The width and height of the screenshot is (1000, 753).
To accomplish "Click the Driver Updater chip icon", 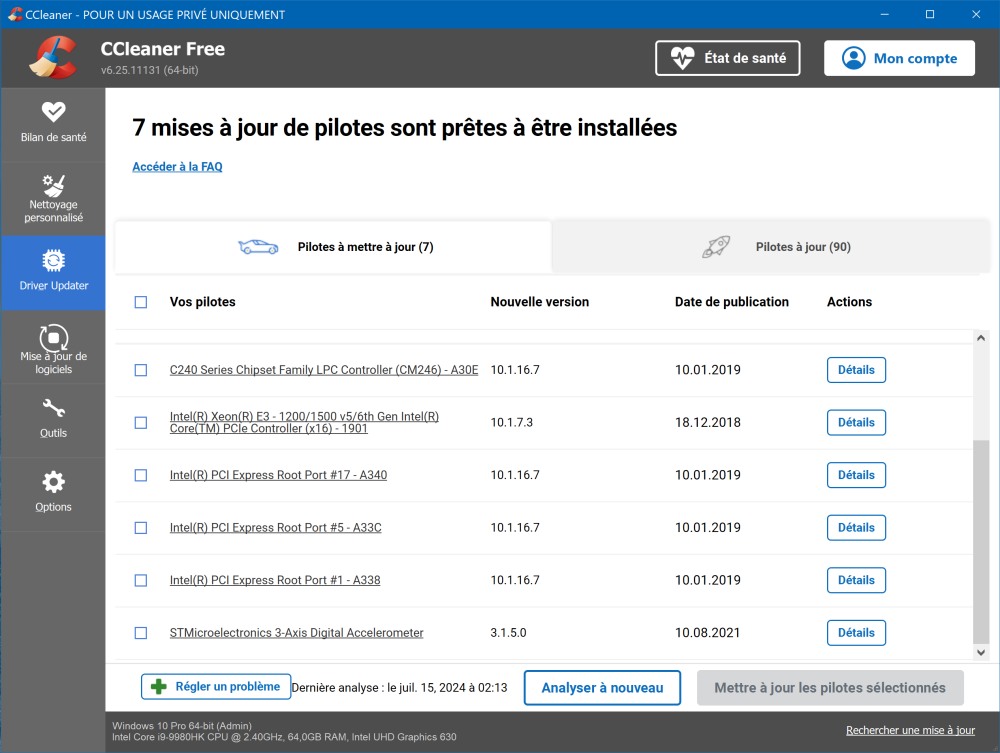I will (x=53, y=261).
